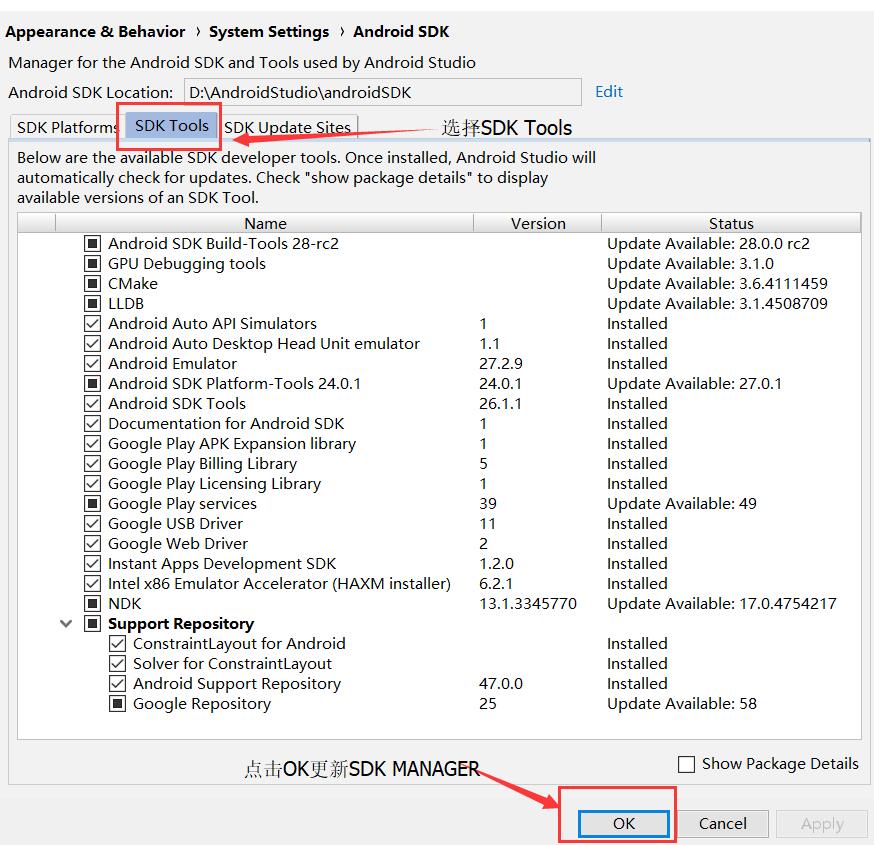
Task: Uncheck Android Auto Desktop Head Unit emulator
Action: (93, 344)
